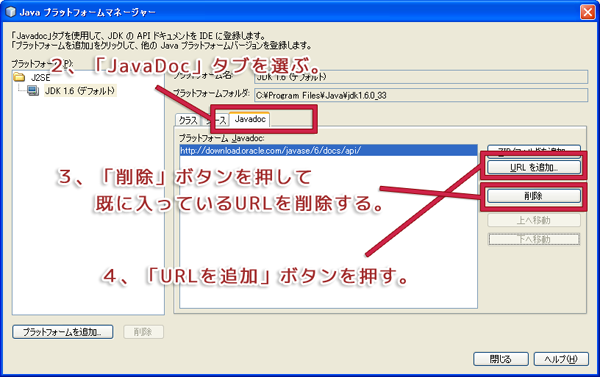The image size is (600, 377).
Task: Click プラットフォームを追加 button
Action: [x=63, y=332]
